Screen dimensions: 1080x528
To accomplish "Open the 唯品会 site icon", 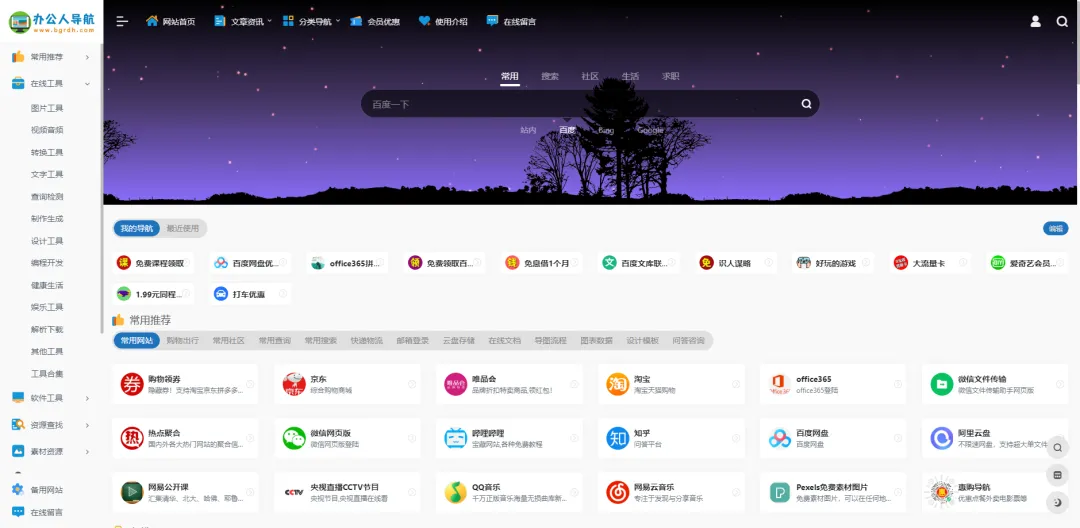I will click(456, 384).
